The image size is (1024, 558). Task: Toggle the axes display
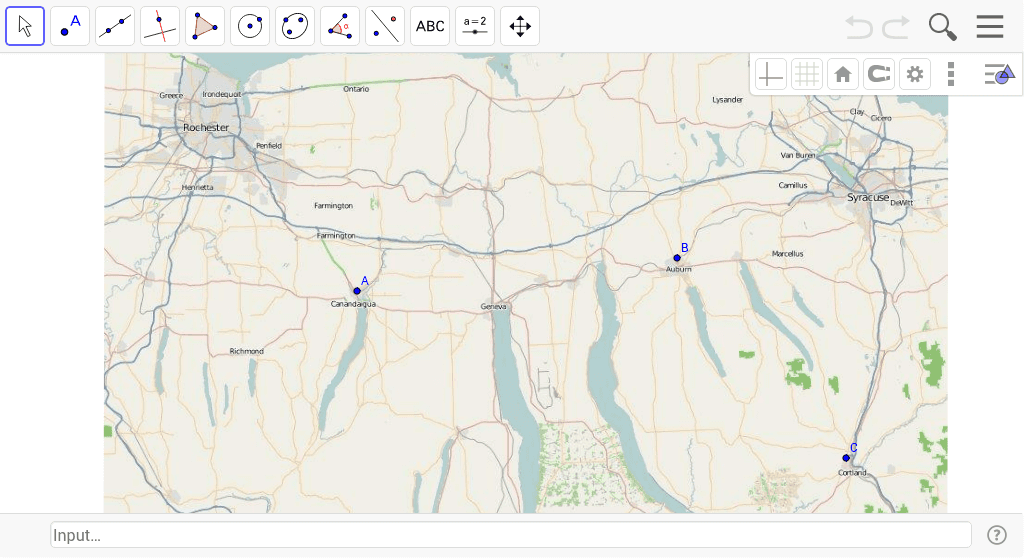(x=771, y=74)
